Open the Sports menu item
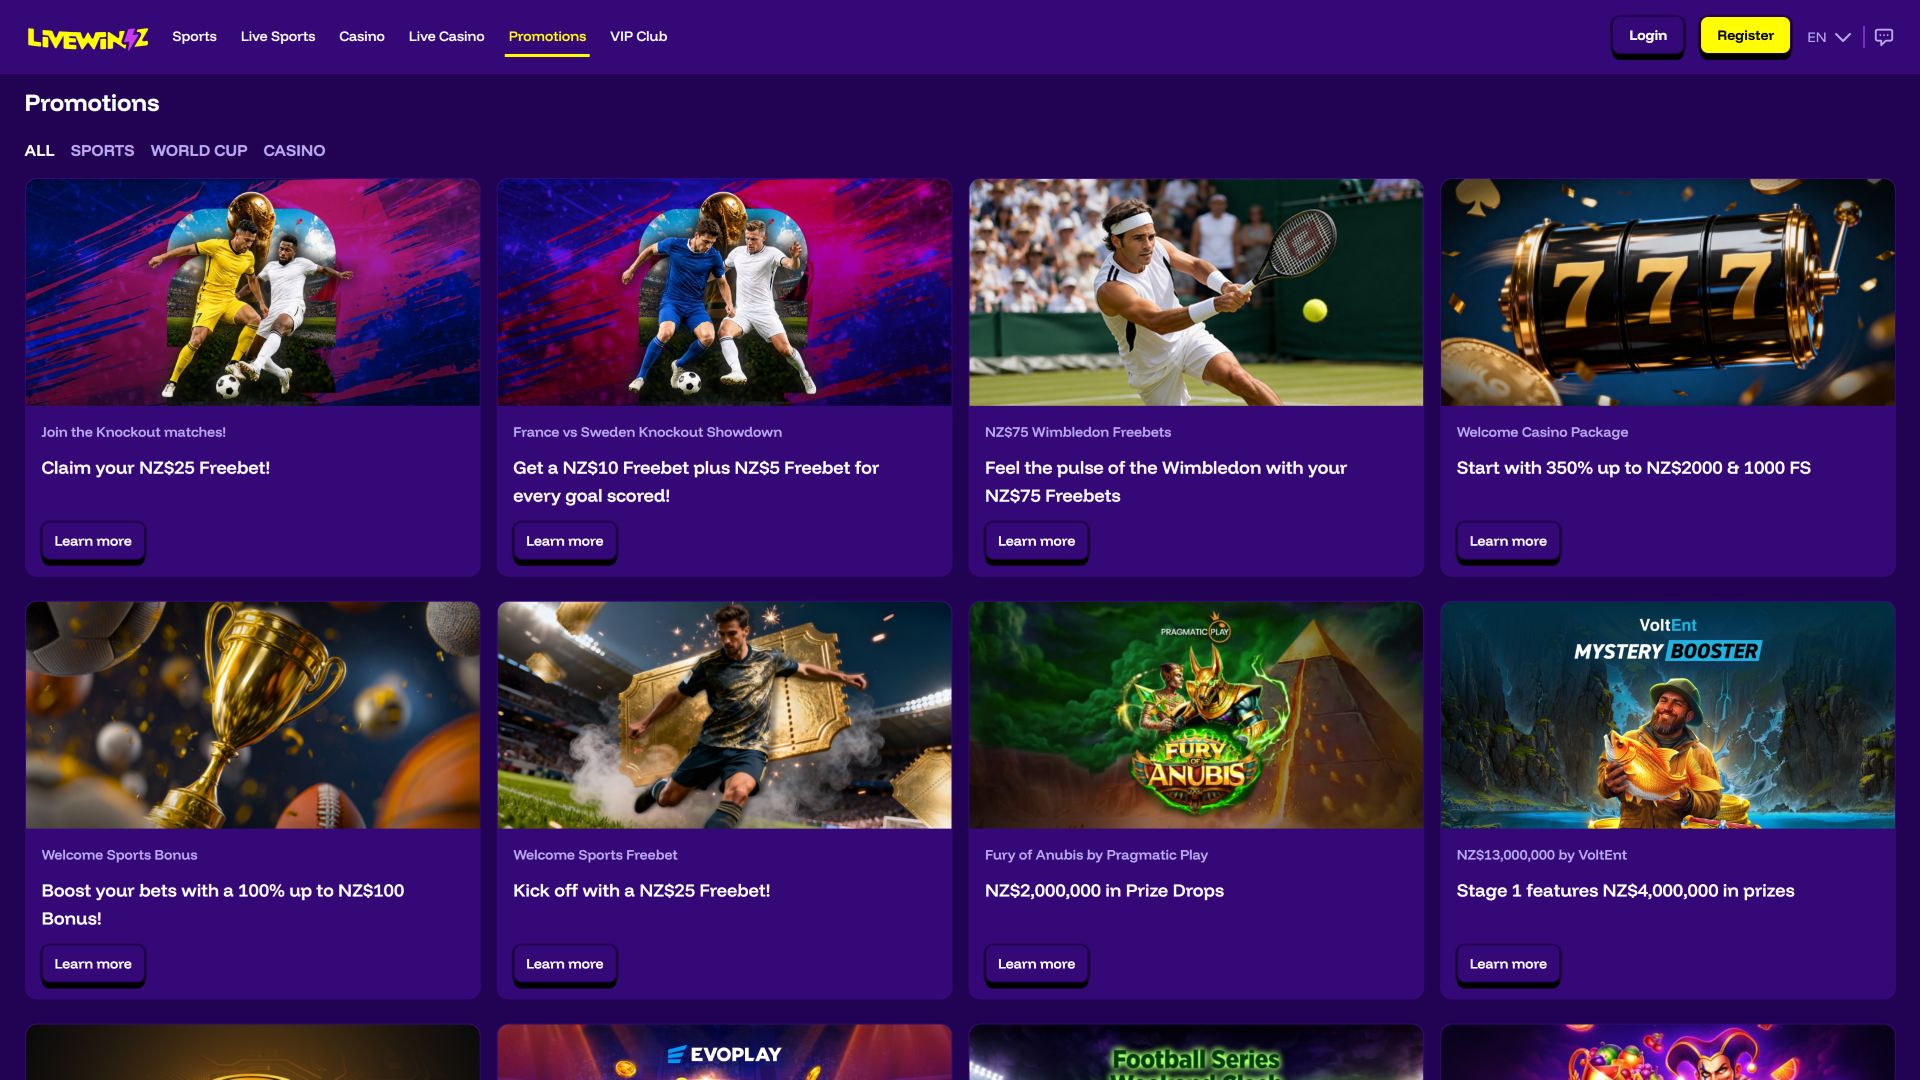1920x1080 pixels. tap(194, 36)
